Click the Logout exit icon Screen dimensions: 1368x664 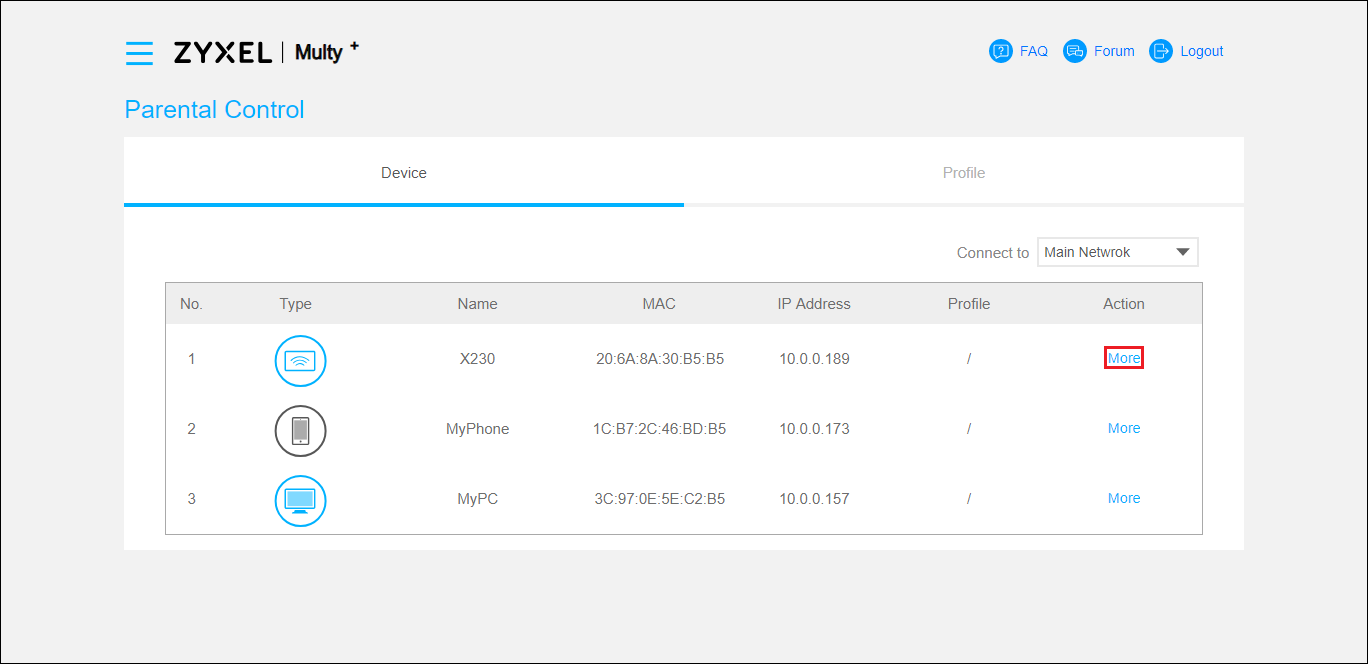tap(1161, 51)
